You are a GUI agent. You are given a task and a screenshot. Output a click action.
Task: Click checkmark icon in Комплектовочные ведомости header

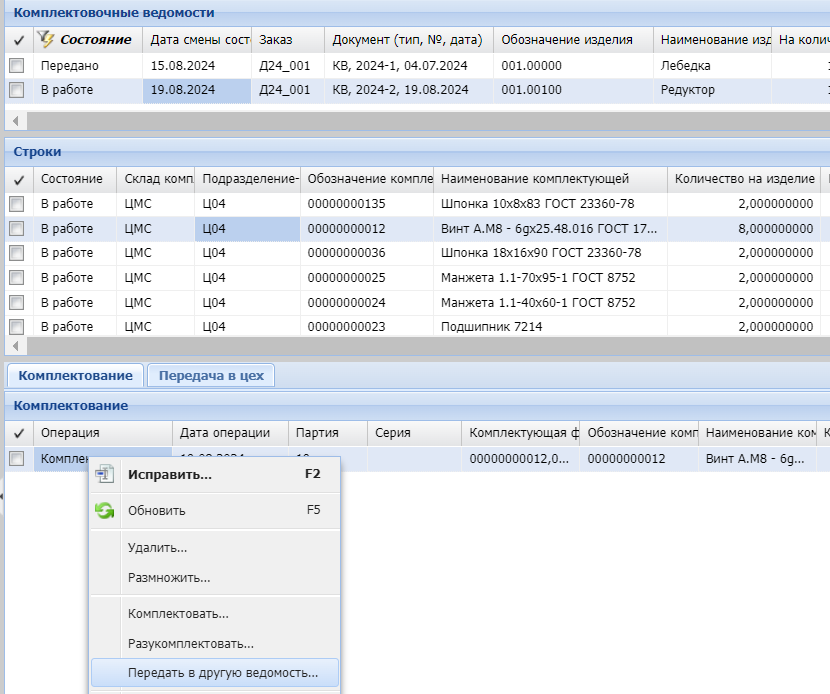click(17, 40)
